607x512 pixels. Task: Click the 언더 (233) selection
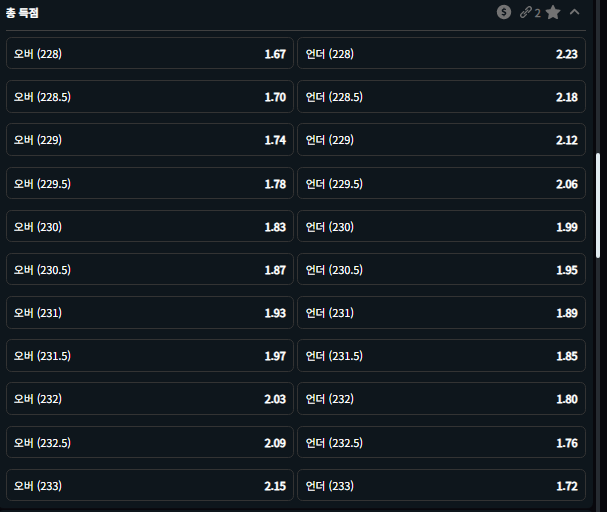441,486
